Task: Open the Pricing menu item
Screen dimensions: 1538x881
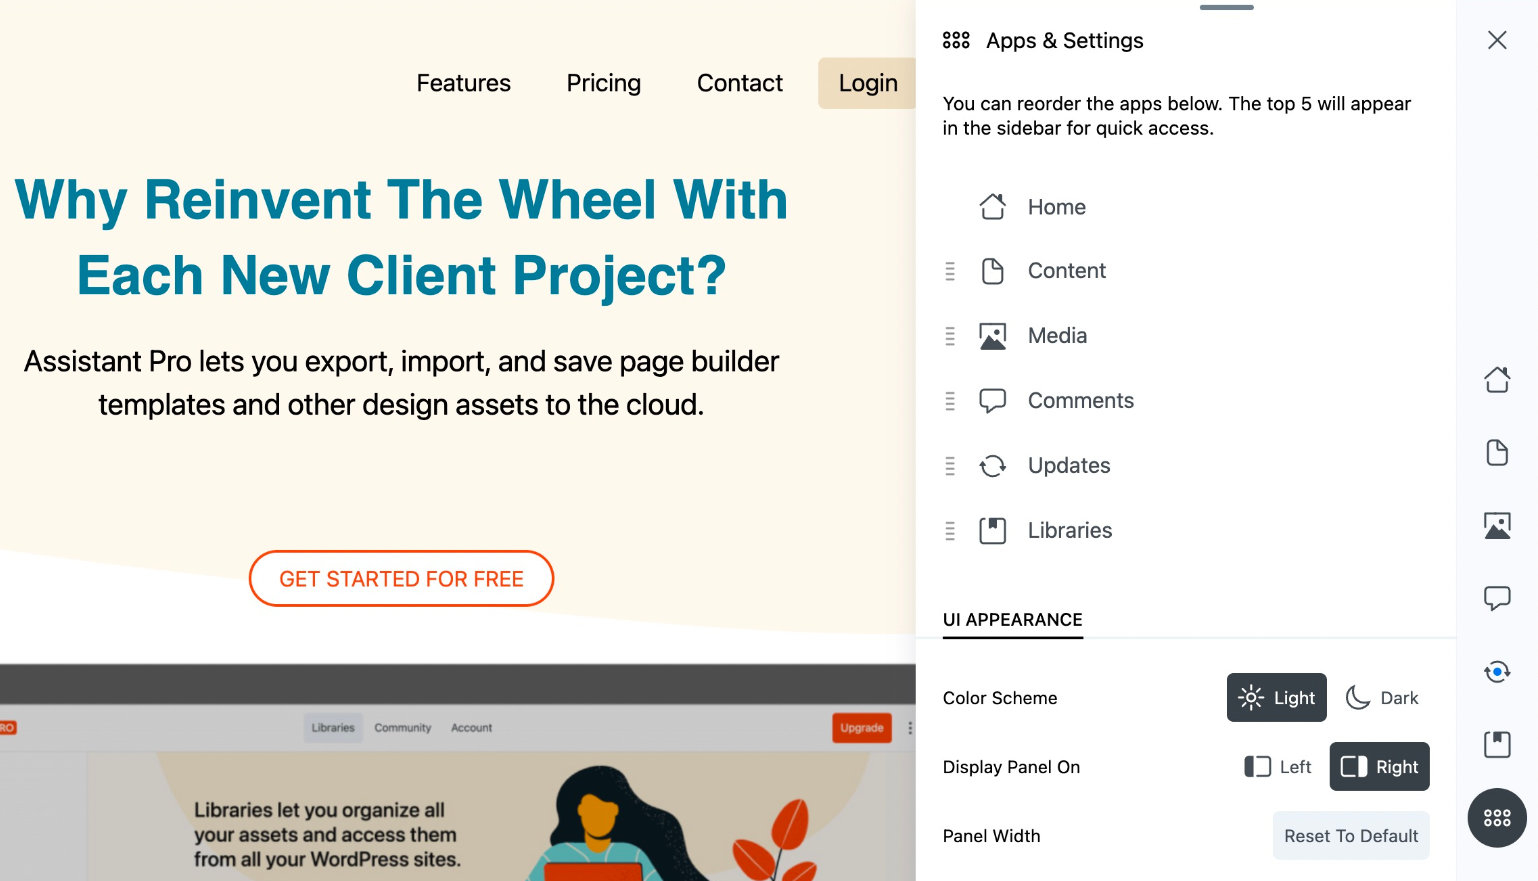Action: [x=603, y=83]
